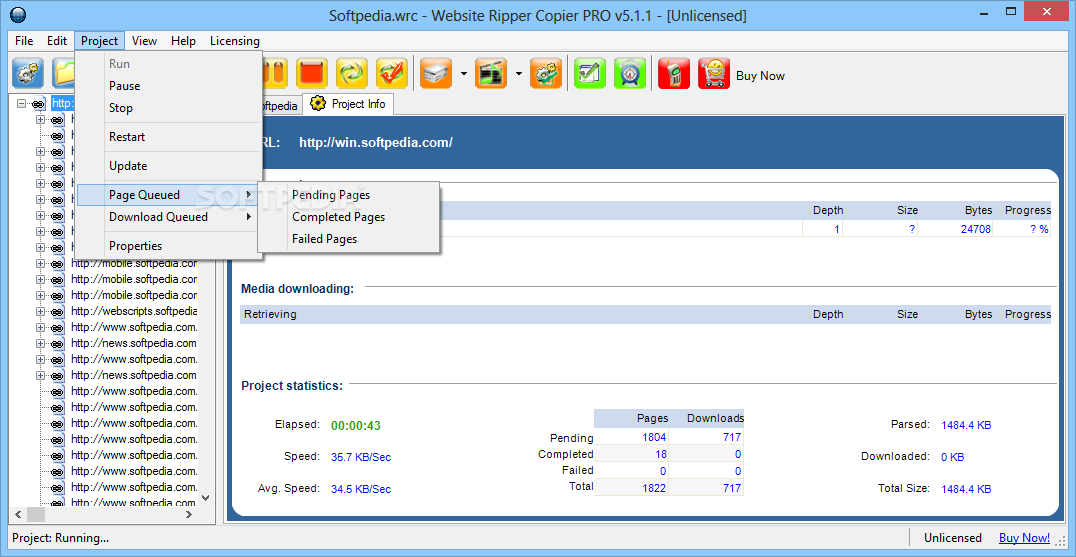Open the File menu
This screenshot has width=1076, height=557.
(x=24, y=40)
